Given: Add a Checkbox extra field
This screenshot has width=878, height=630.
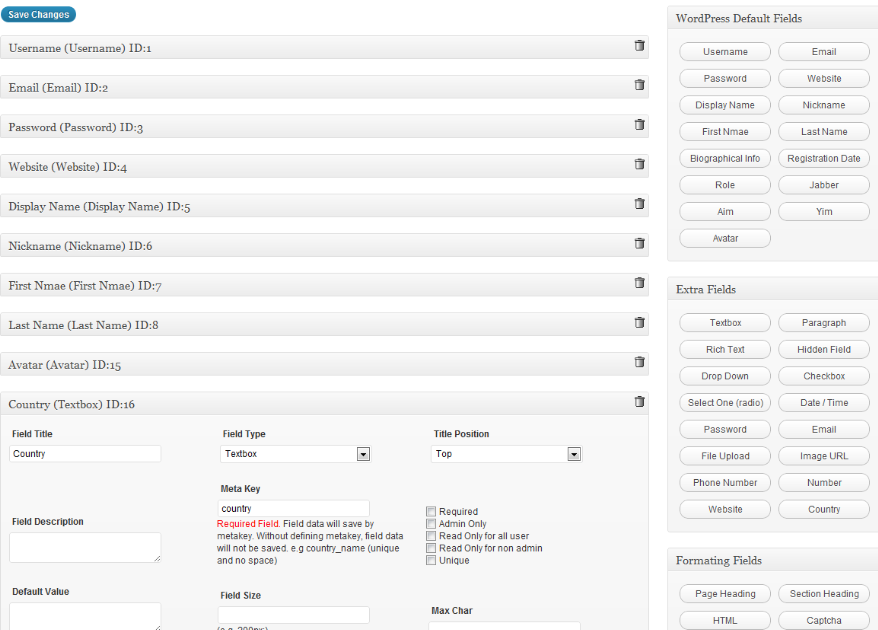Looking at the screenshot, I should (824, 376).
